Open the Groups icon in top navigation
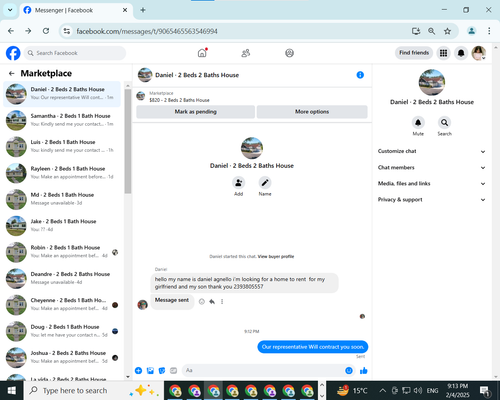Screen dimensions: 500x400 click(x=289, y=53)
